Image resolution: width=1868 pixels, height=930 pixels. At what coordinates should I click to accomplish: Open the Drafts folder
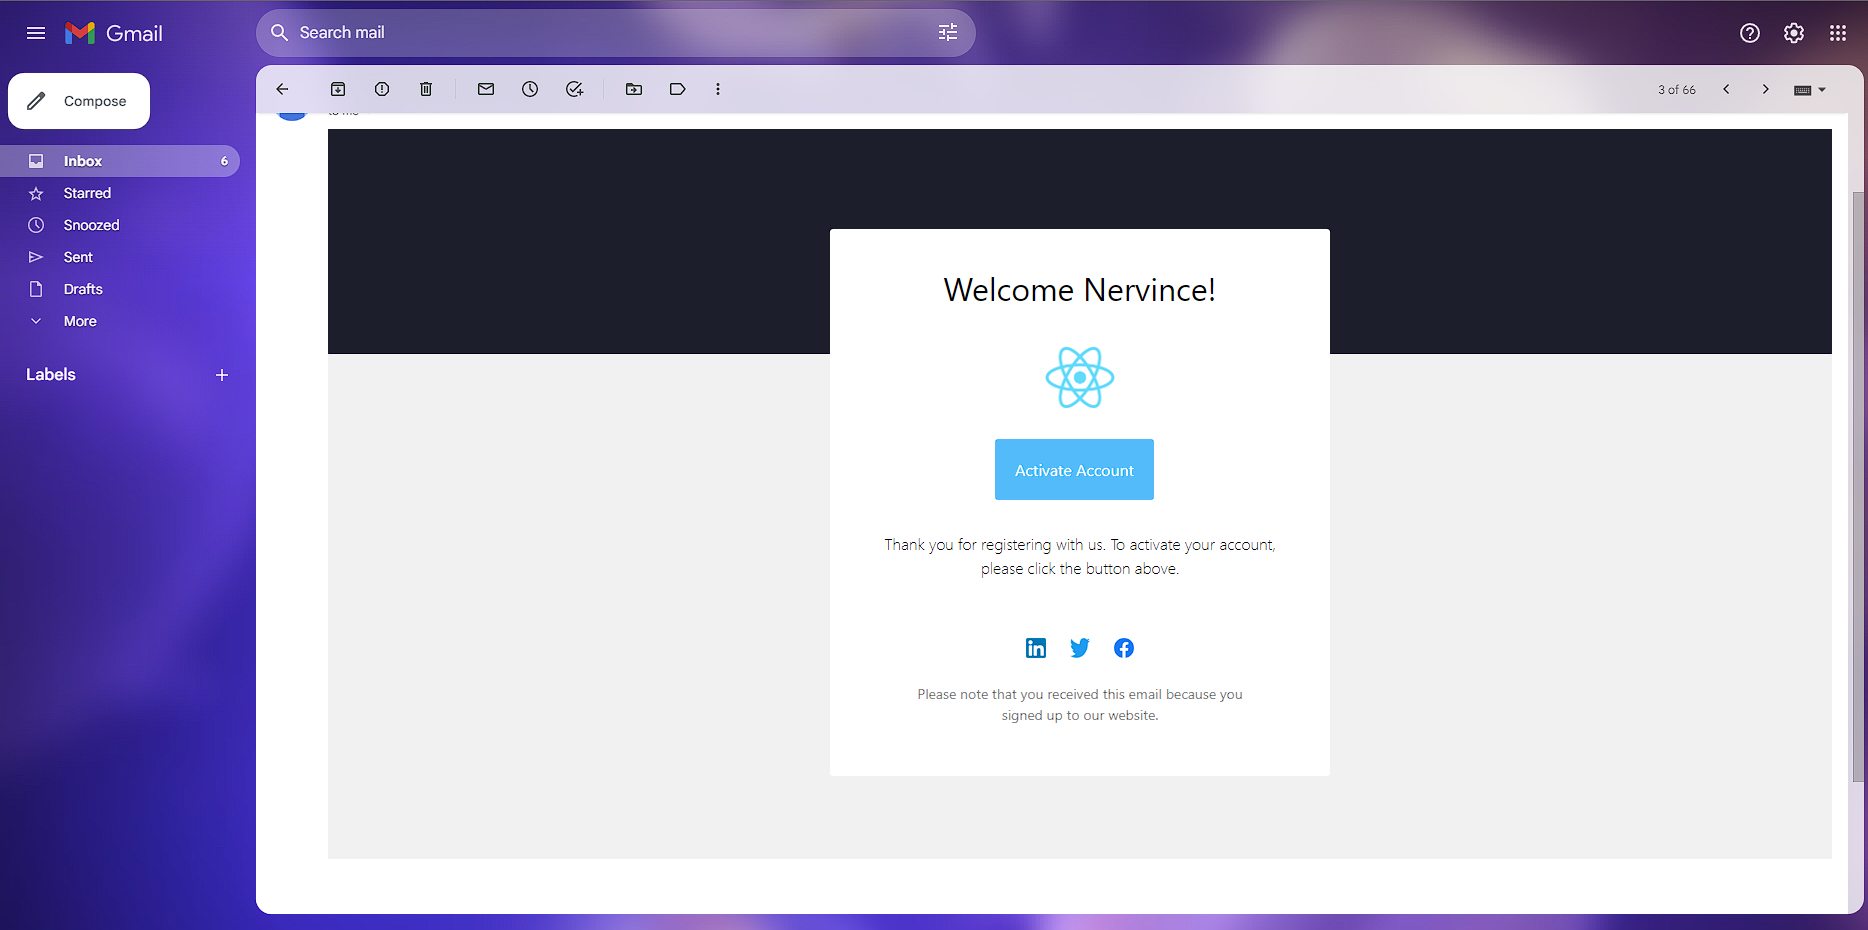point(120,289)
